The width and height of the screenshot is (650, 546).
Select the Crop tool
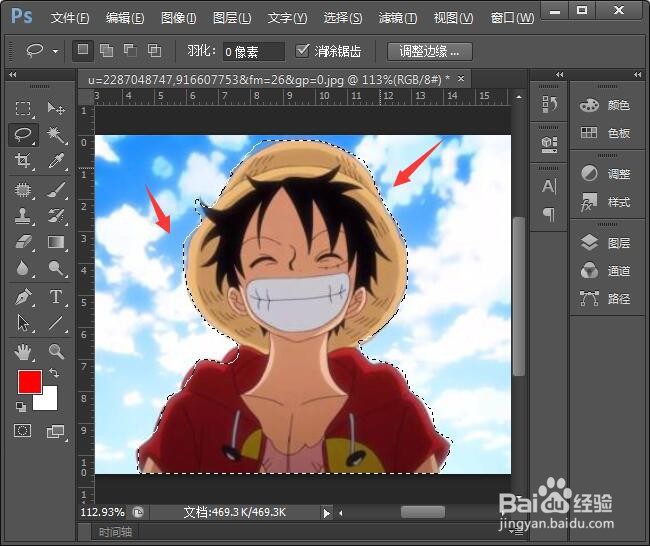[23, 160]
